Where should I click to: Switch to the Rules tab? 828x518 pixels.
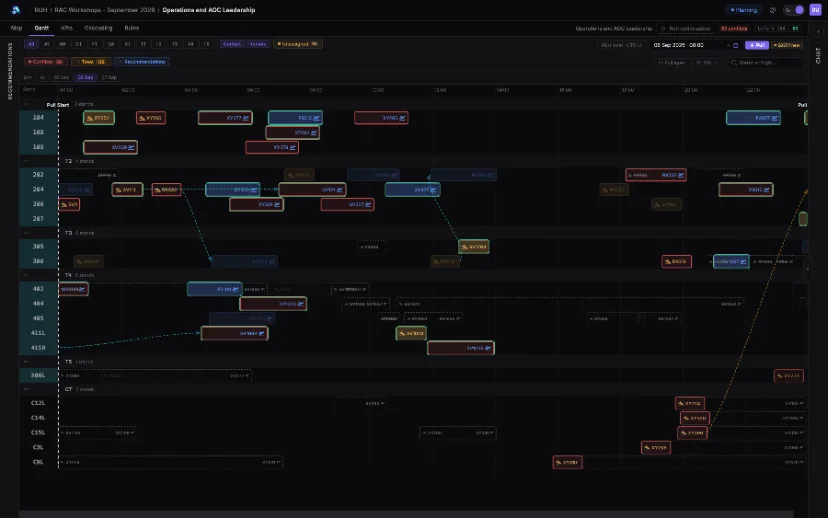tap(131, 28)
